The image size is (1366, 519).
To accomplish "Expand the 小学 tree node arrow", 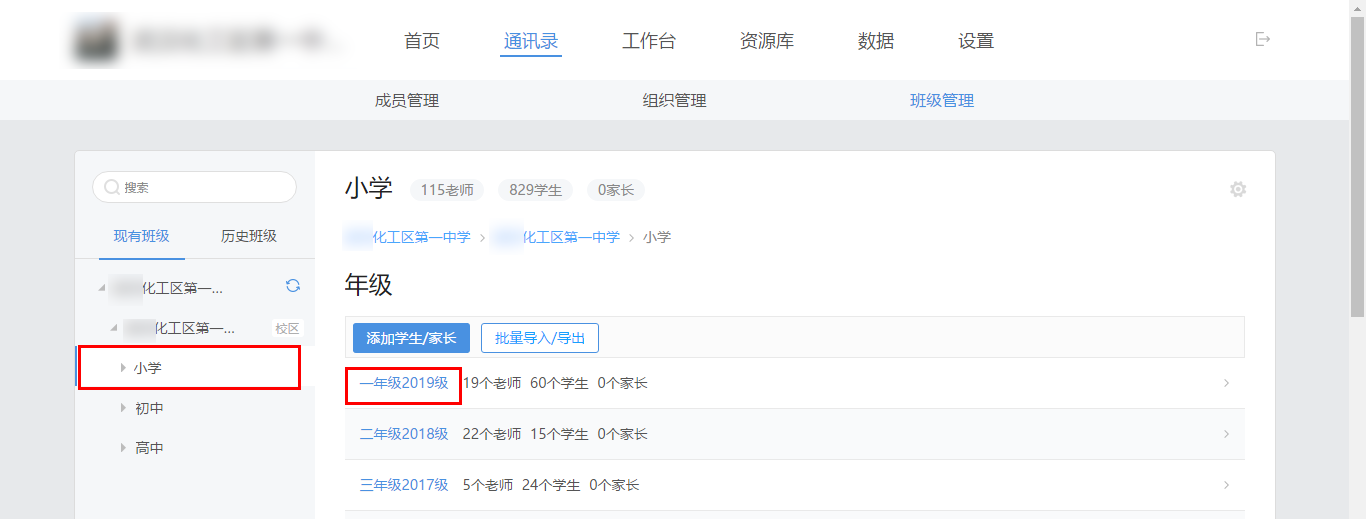I will pyautogui.click(x=123, y=368).
